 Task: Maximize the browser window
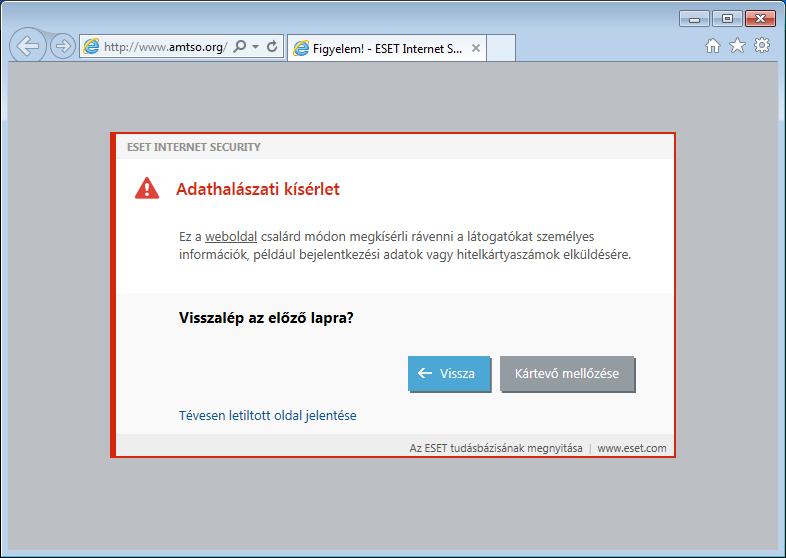[x=727, y=19]
